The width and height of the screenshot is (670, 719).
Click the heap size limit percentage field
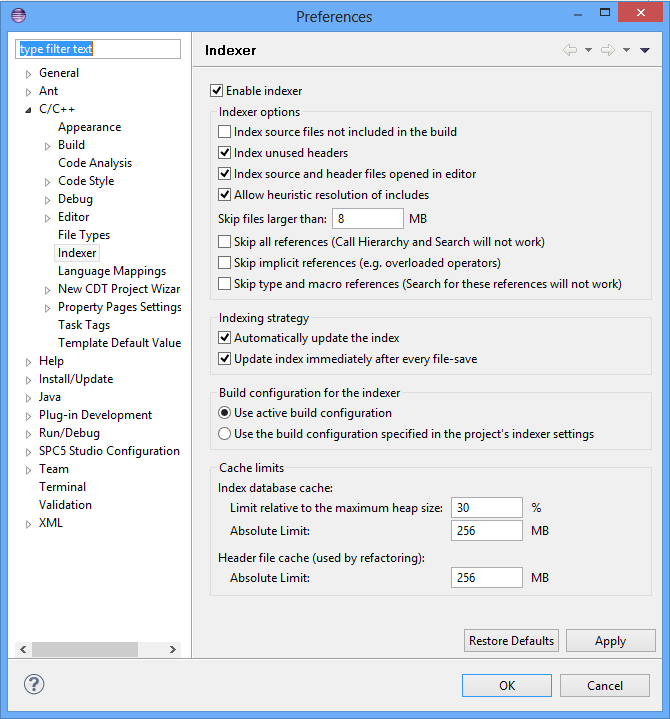point(487,508)
